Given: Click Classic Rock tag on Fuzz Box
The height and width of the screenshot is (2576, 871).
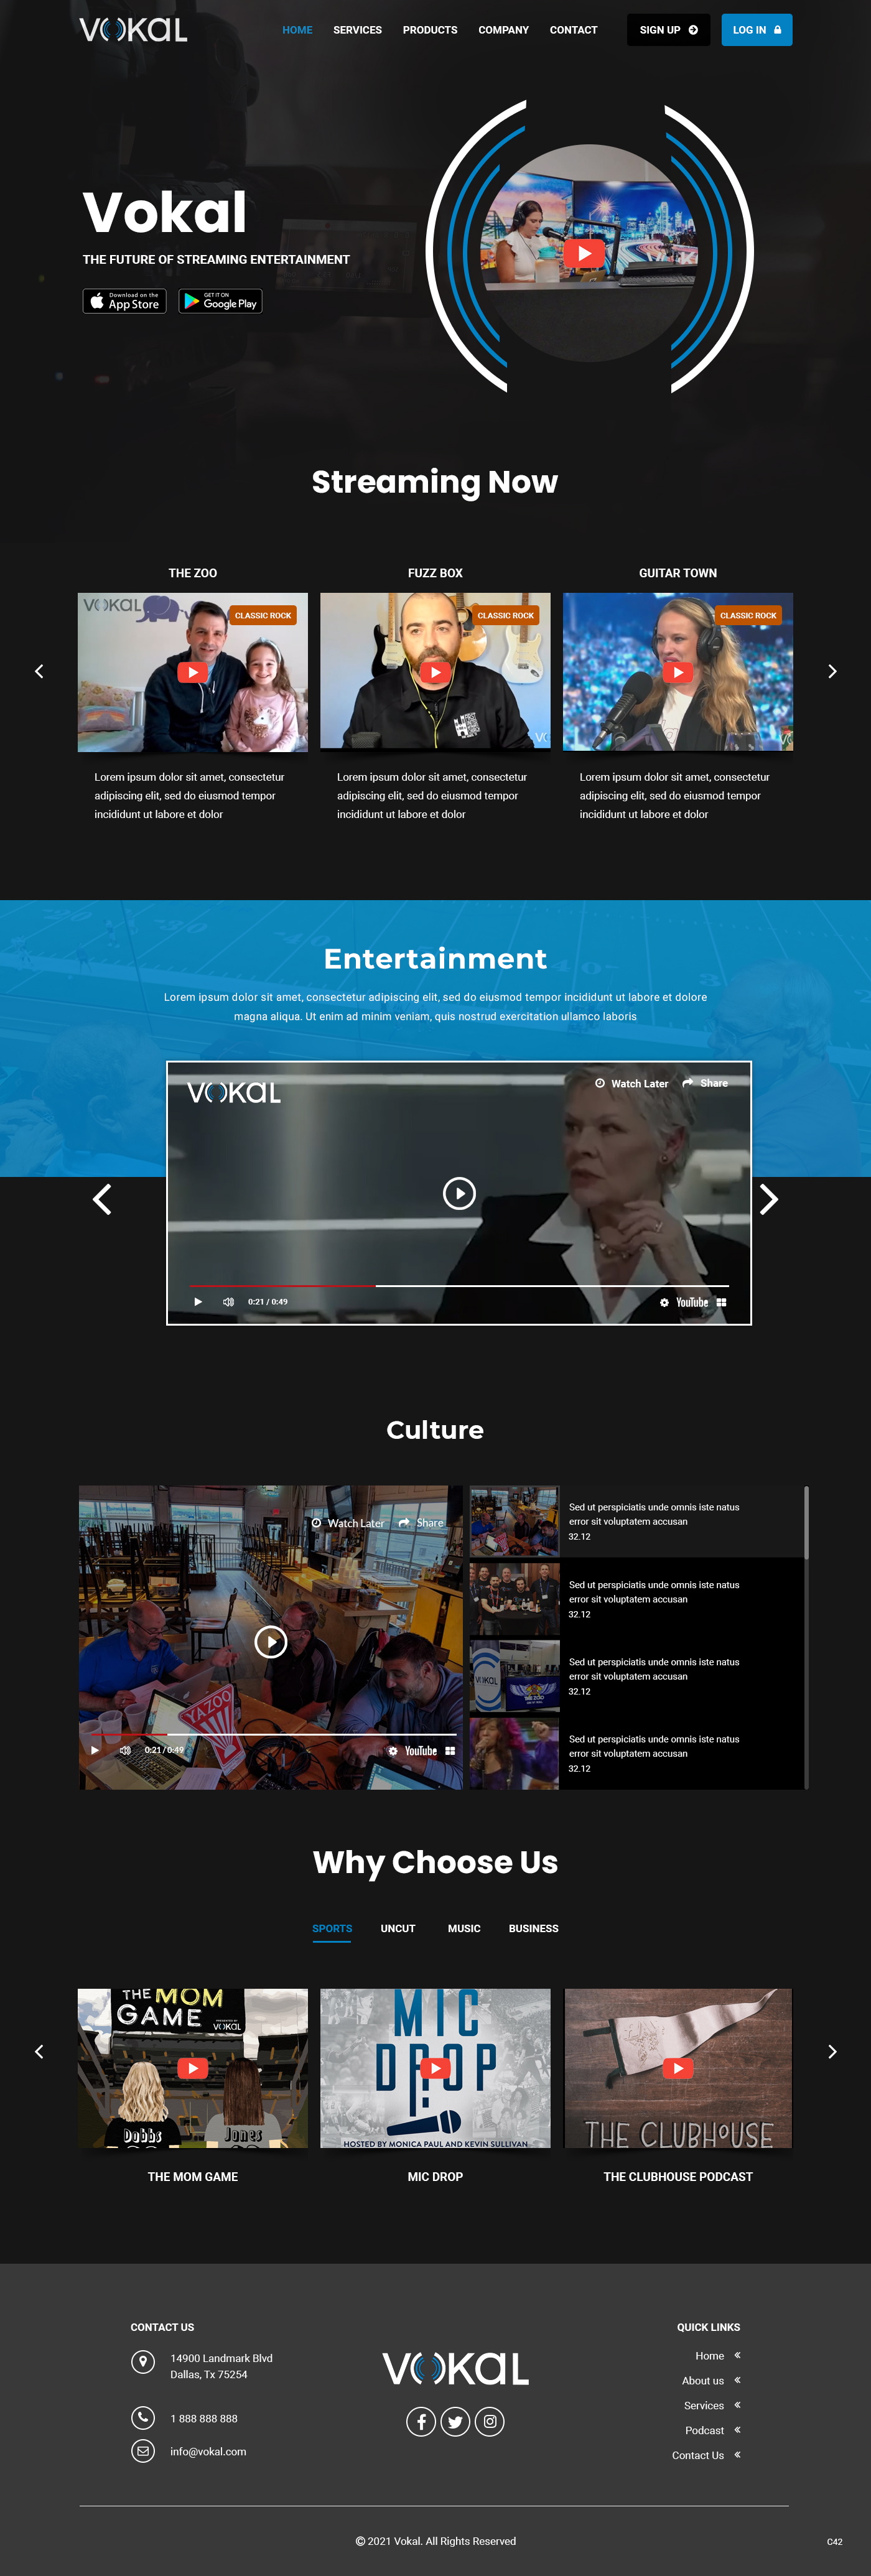Looking at the screenshot, I should [x=505, y=616].
